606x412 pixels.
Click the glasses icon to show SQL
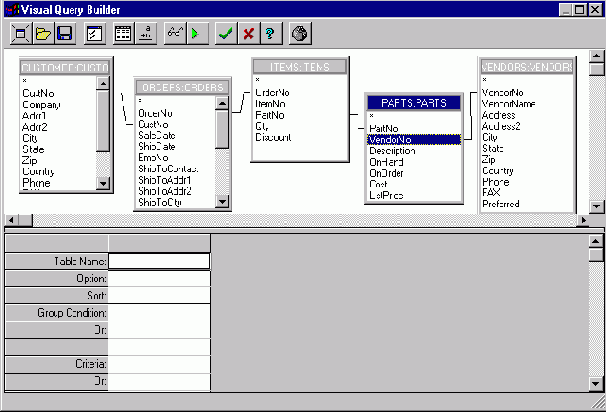click(174, 33)
